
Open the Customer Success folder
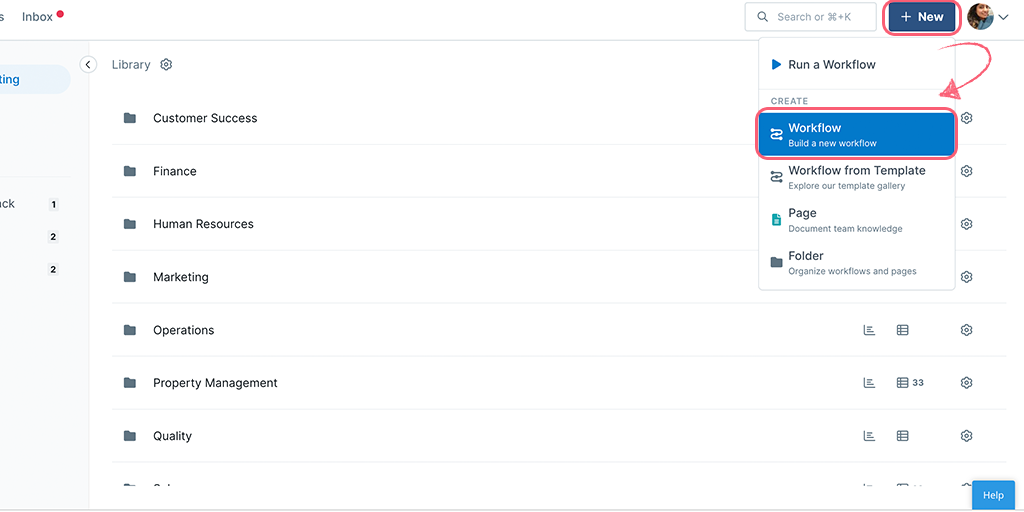205,118
